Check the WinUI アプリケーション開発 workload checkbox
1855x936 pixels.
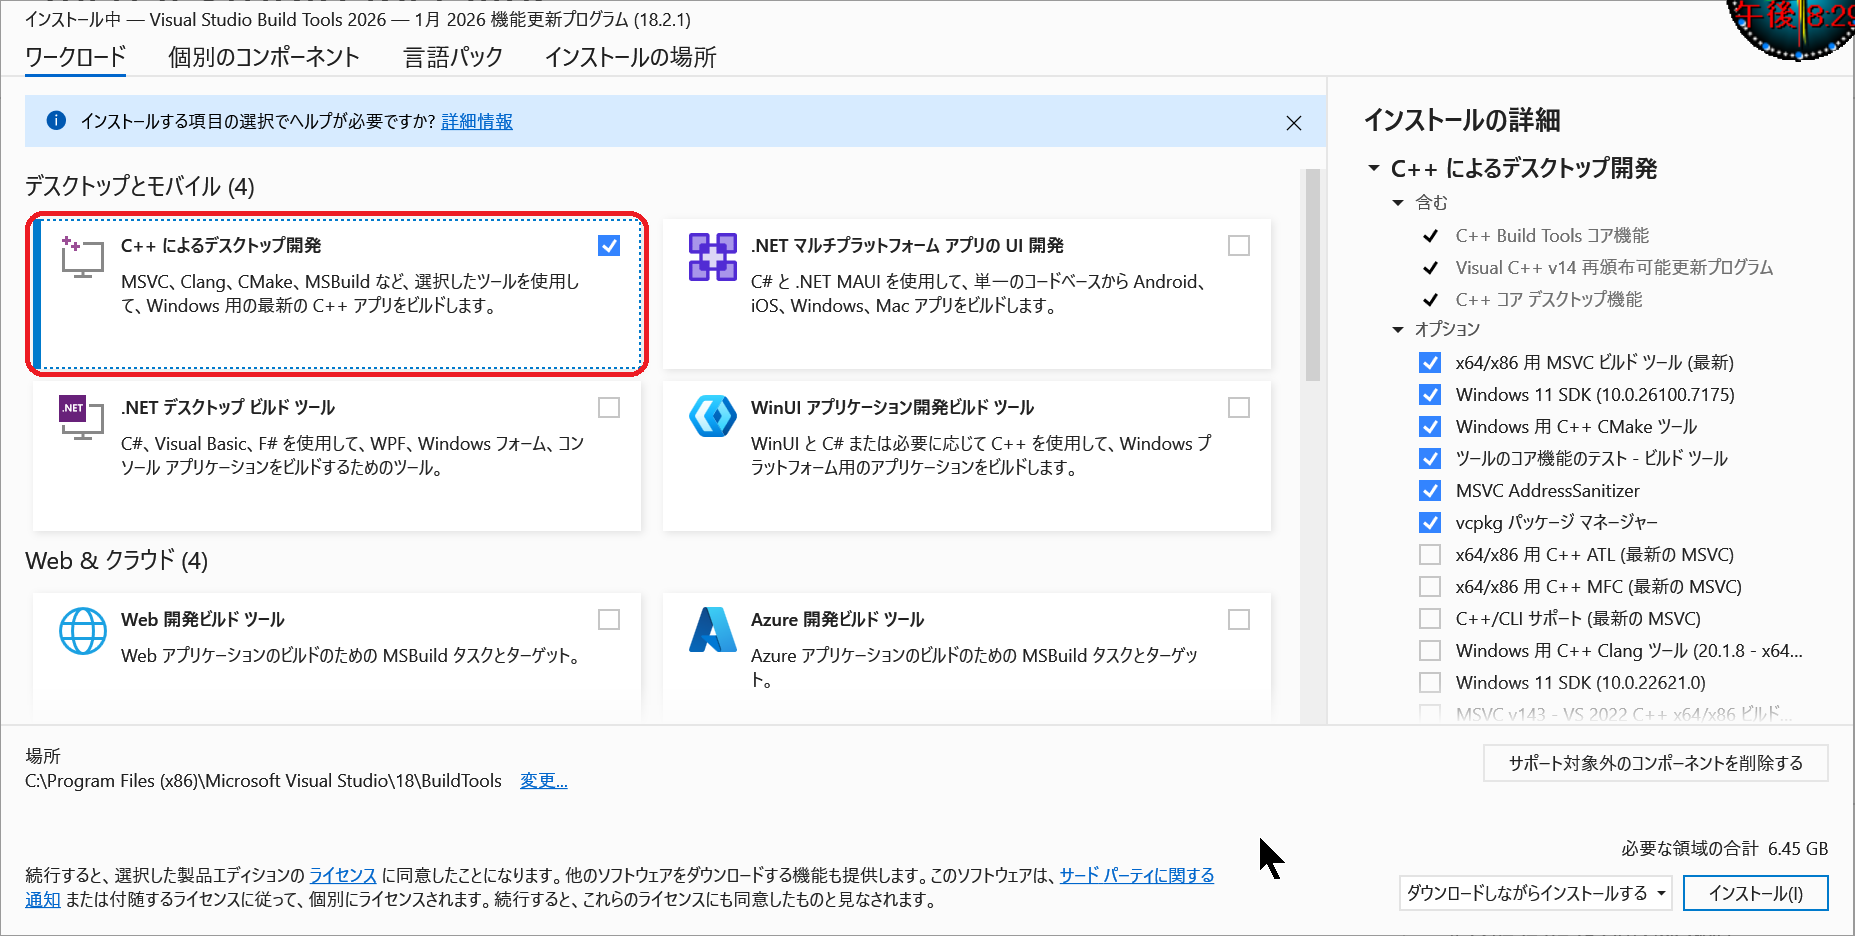(1239, 407)
